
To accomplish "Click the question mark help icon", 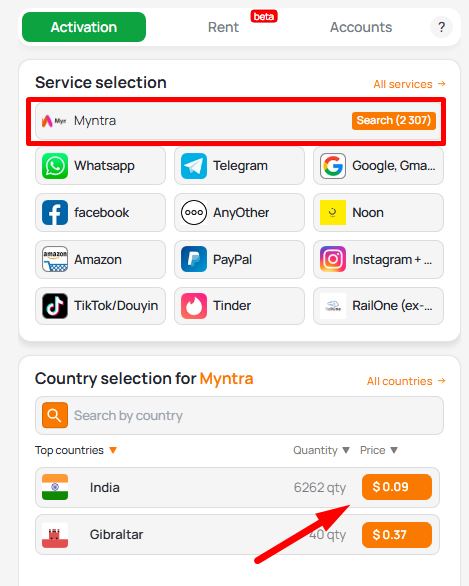I will [x=441, y=27].
